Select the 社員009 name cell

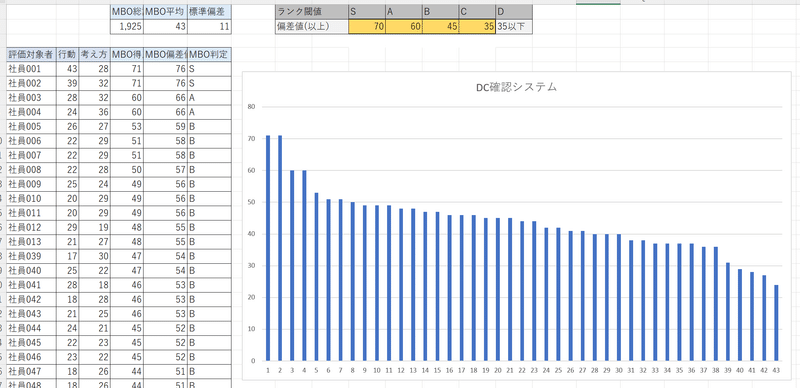click(31, 184)
